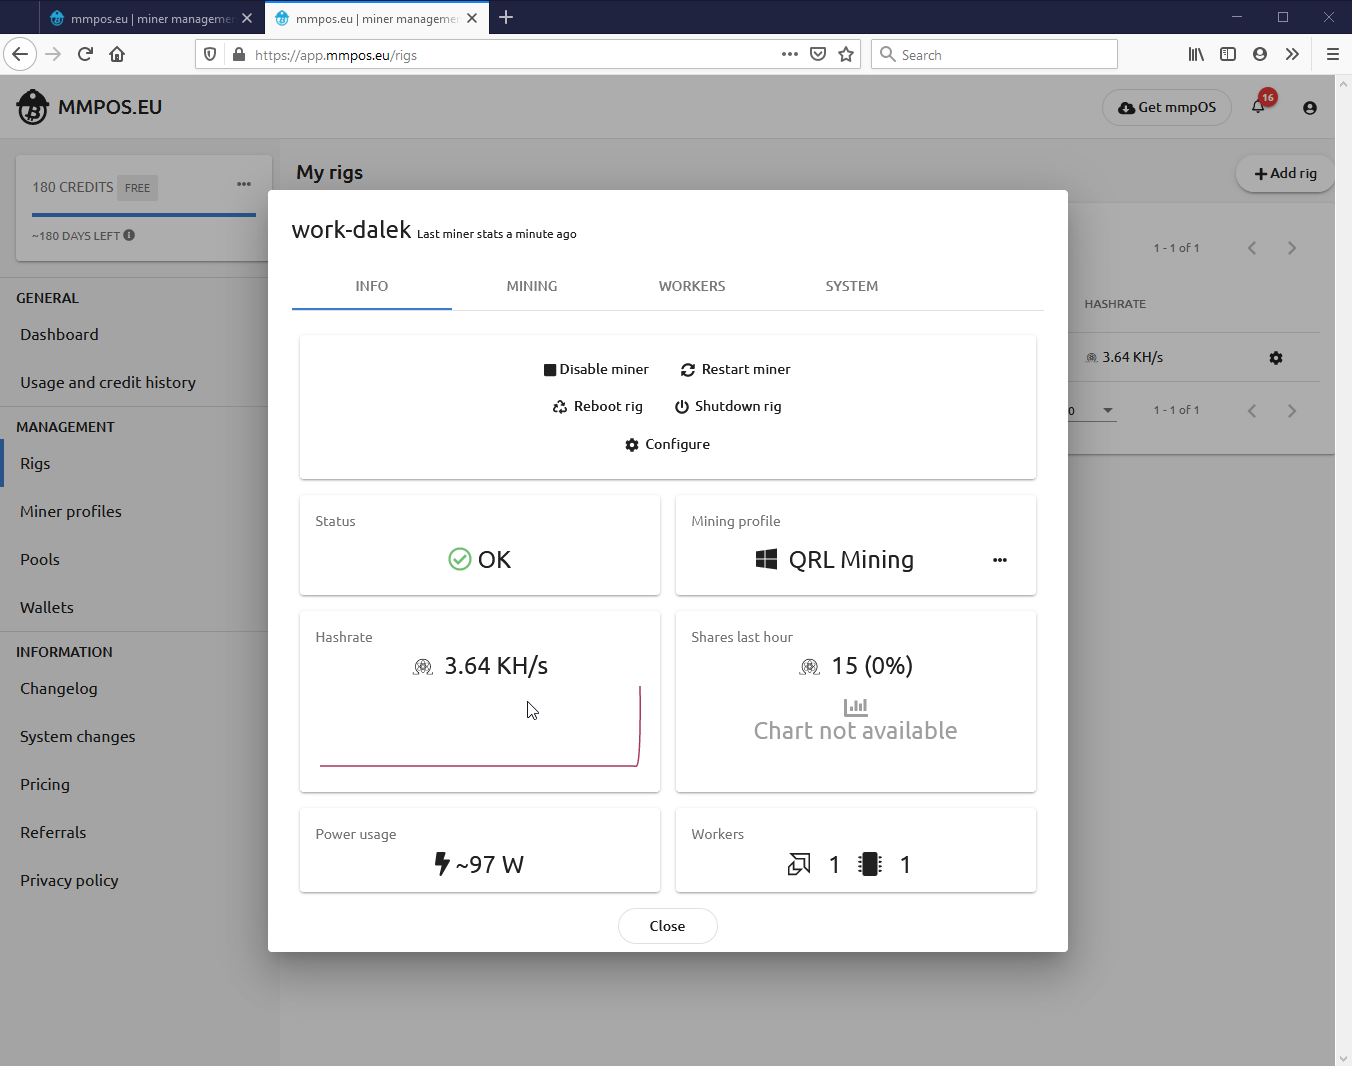Click the browser Search field
Viewport: 1352px width, 1066px height.
click(x=994, y=54)
